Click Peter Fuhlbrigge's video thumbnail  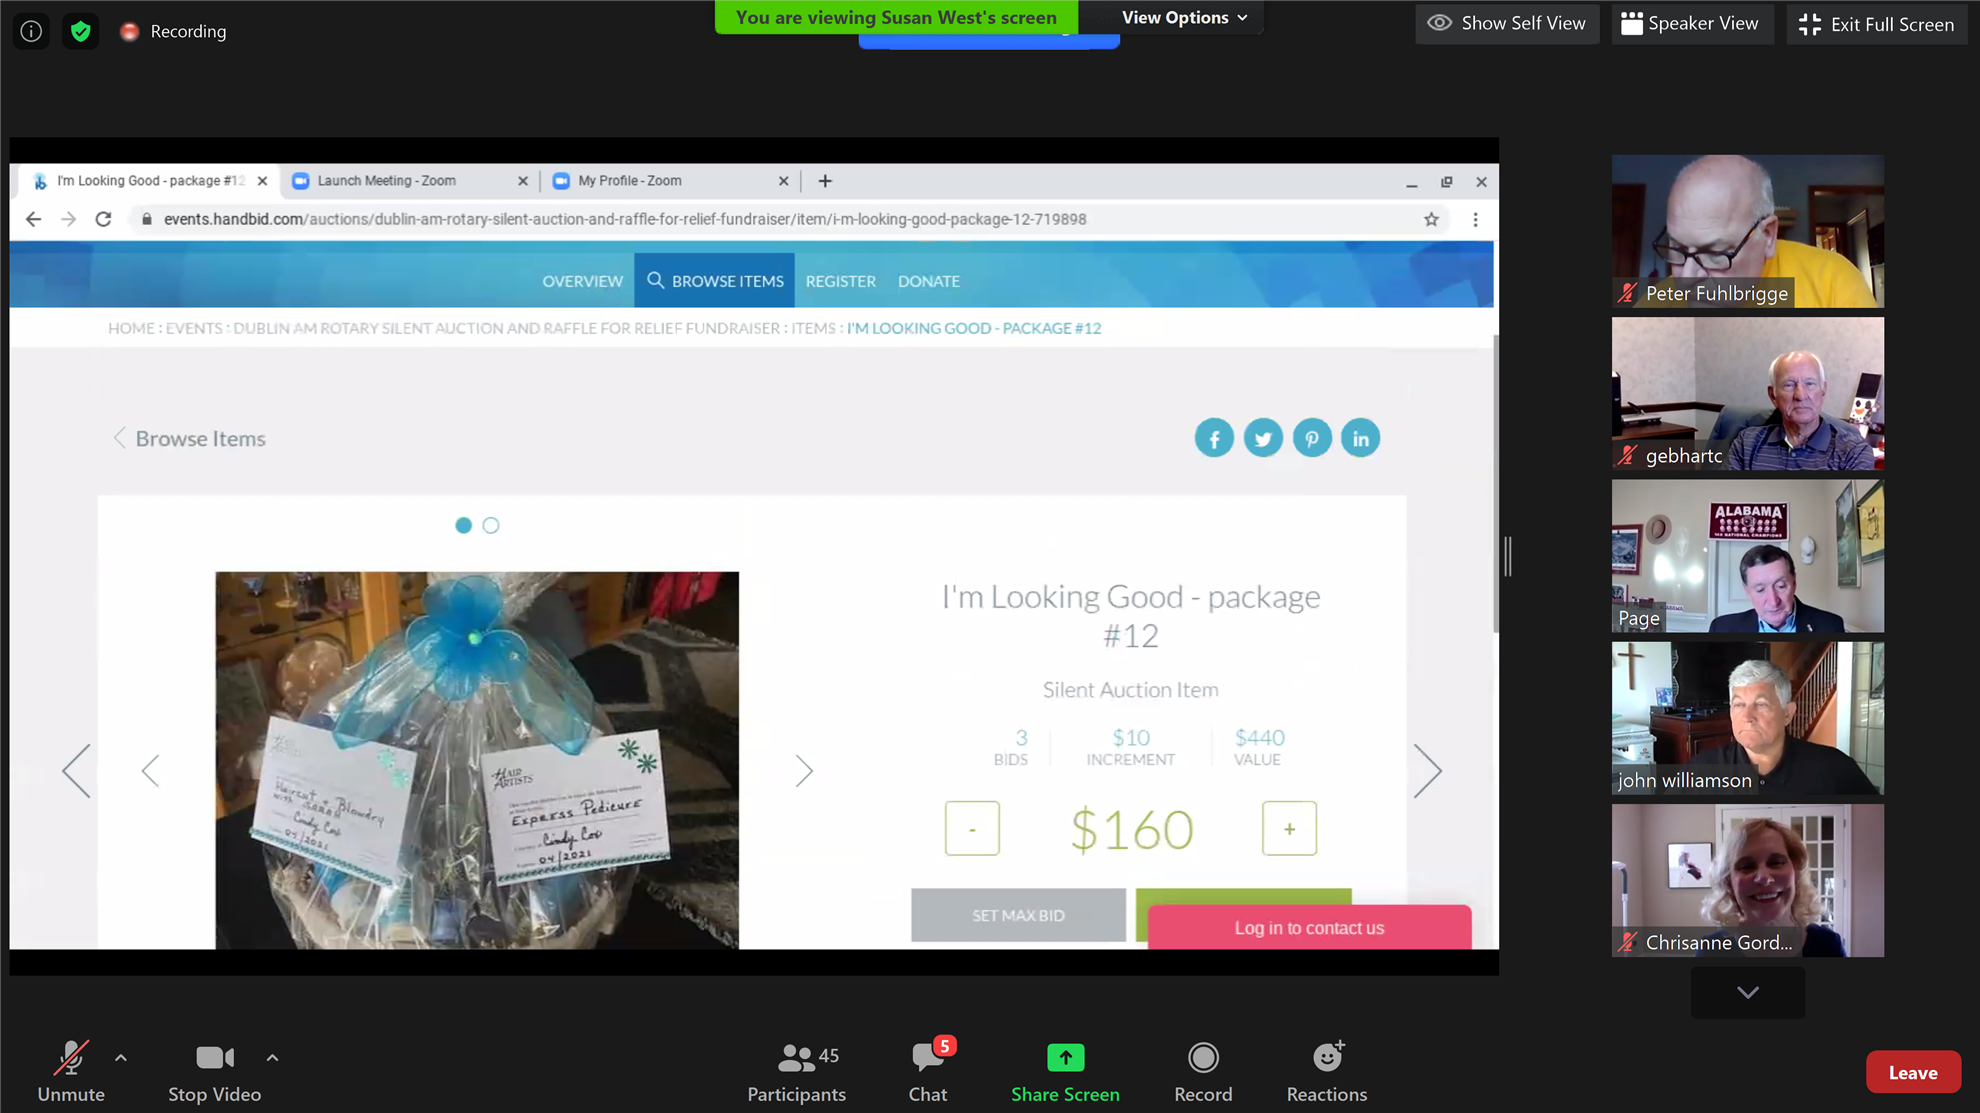click(x=1747, y=231)
